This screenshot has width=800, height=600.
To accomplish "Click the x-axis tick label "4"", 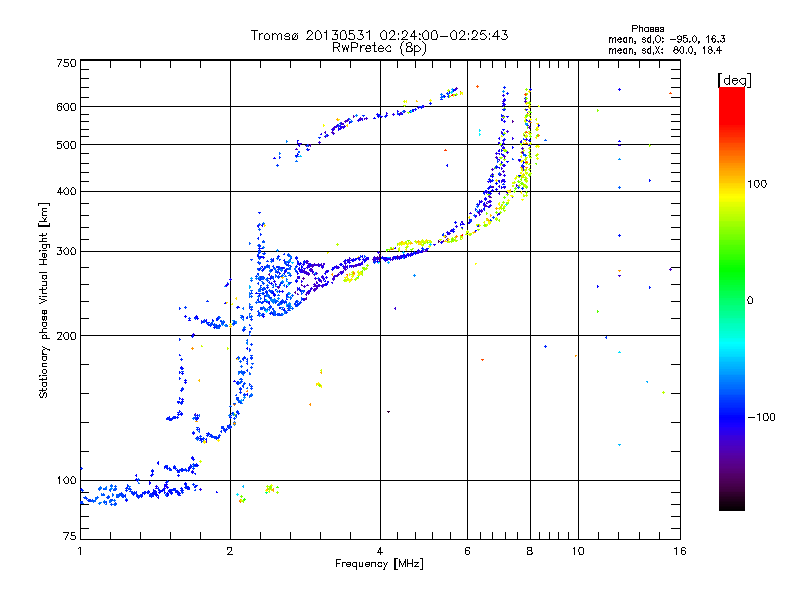I will [380, 551].
